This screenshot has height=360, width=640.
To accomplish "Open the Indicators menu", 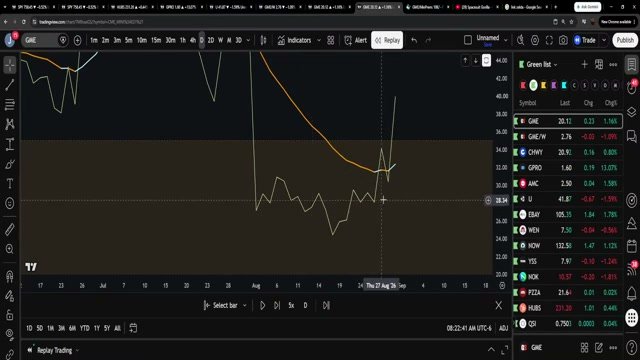I will pyautogui.click(x=294, y=40).
